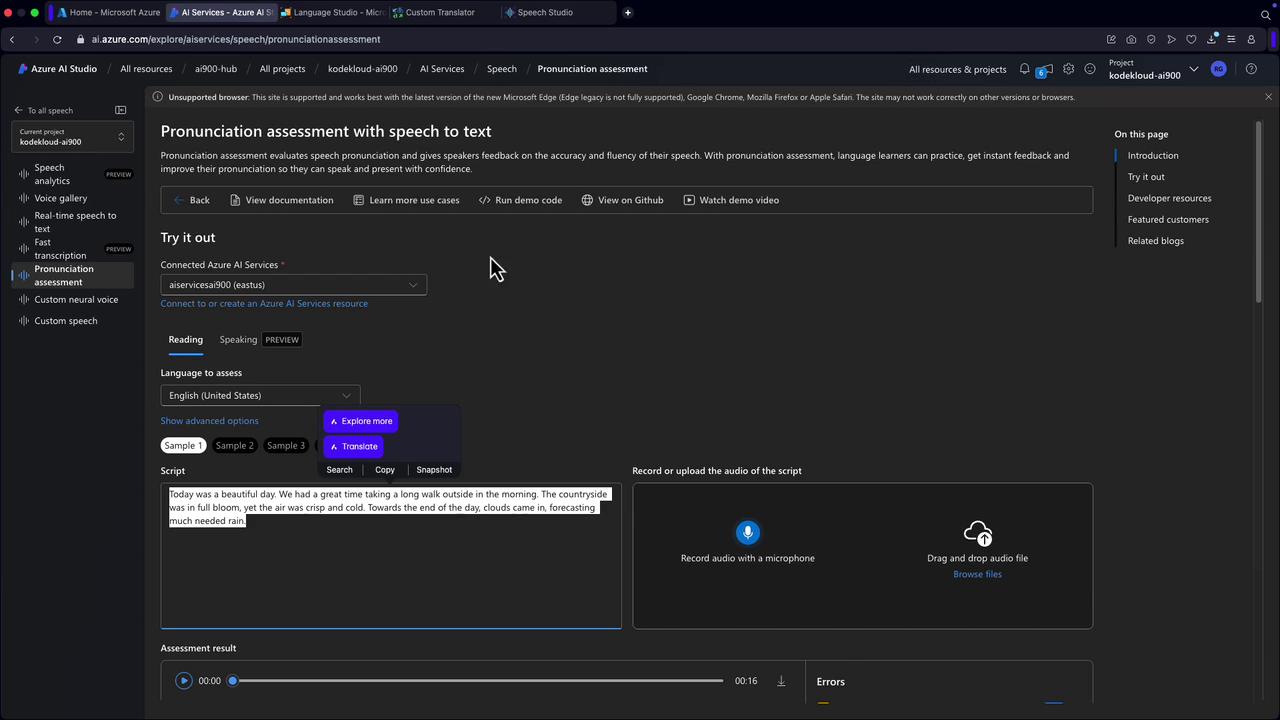Click Browse files link
1280x720 pixels.
pyautogui.click(x=977, y=574)
